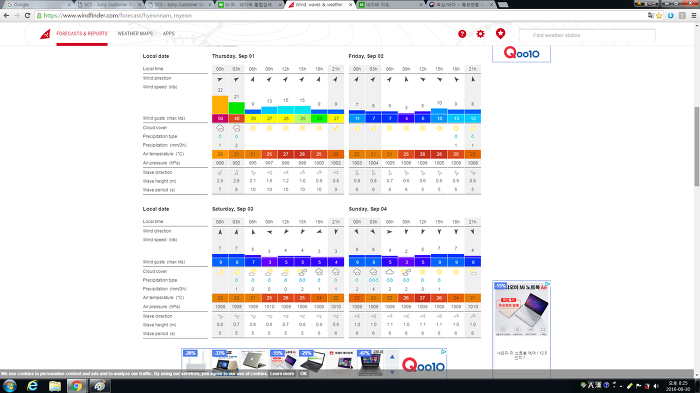The width and height of the screenshot is (700, 393).
Task: Reload the windfinder page
Action: coord(27,15)
